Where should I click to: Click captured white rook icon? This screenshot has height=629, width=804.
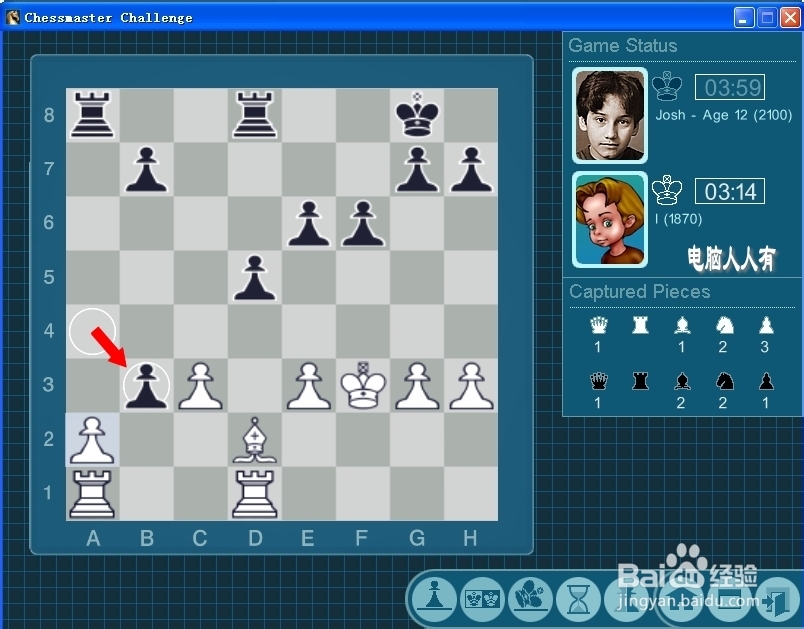point(640,325)
